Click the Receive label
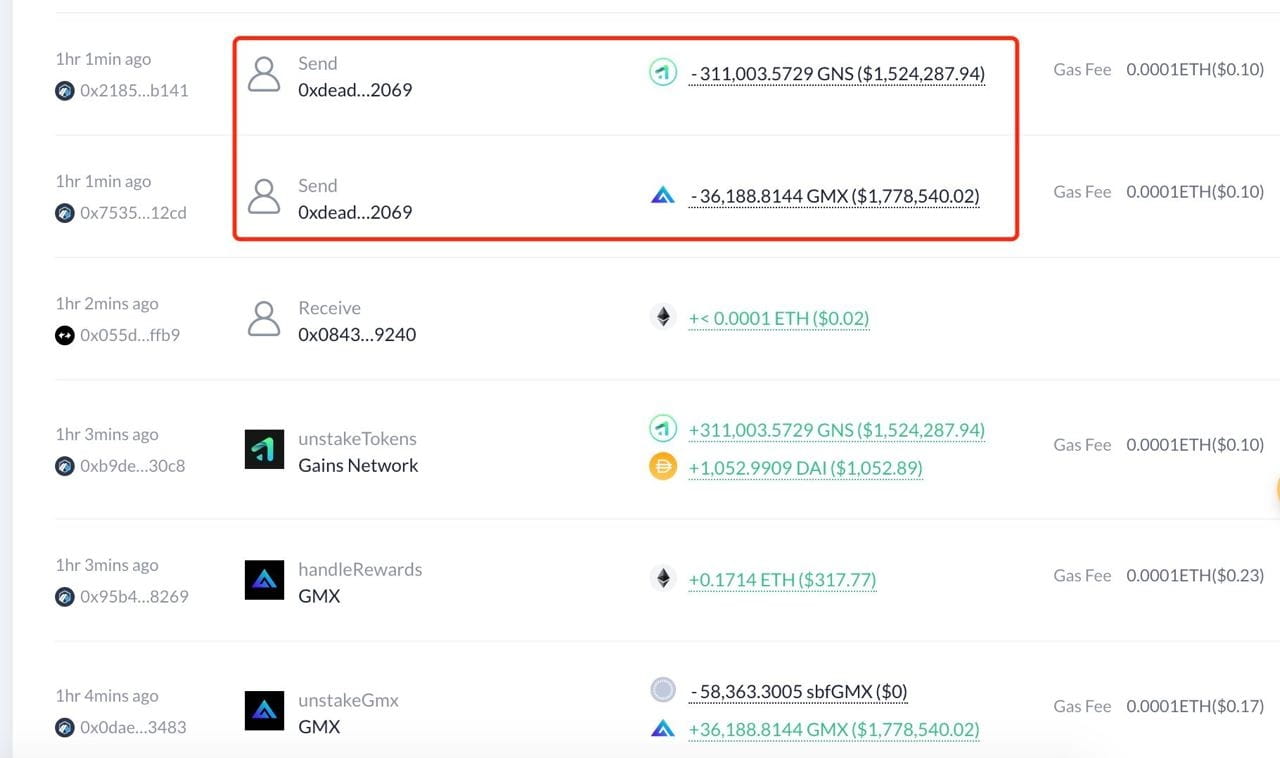This screenshot has height=758, width=1280. coord(329,308)
